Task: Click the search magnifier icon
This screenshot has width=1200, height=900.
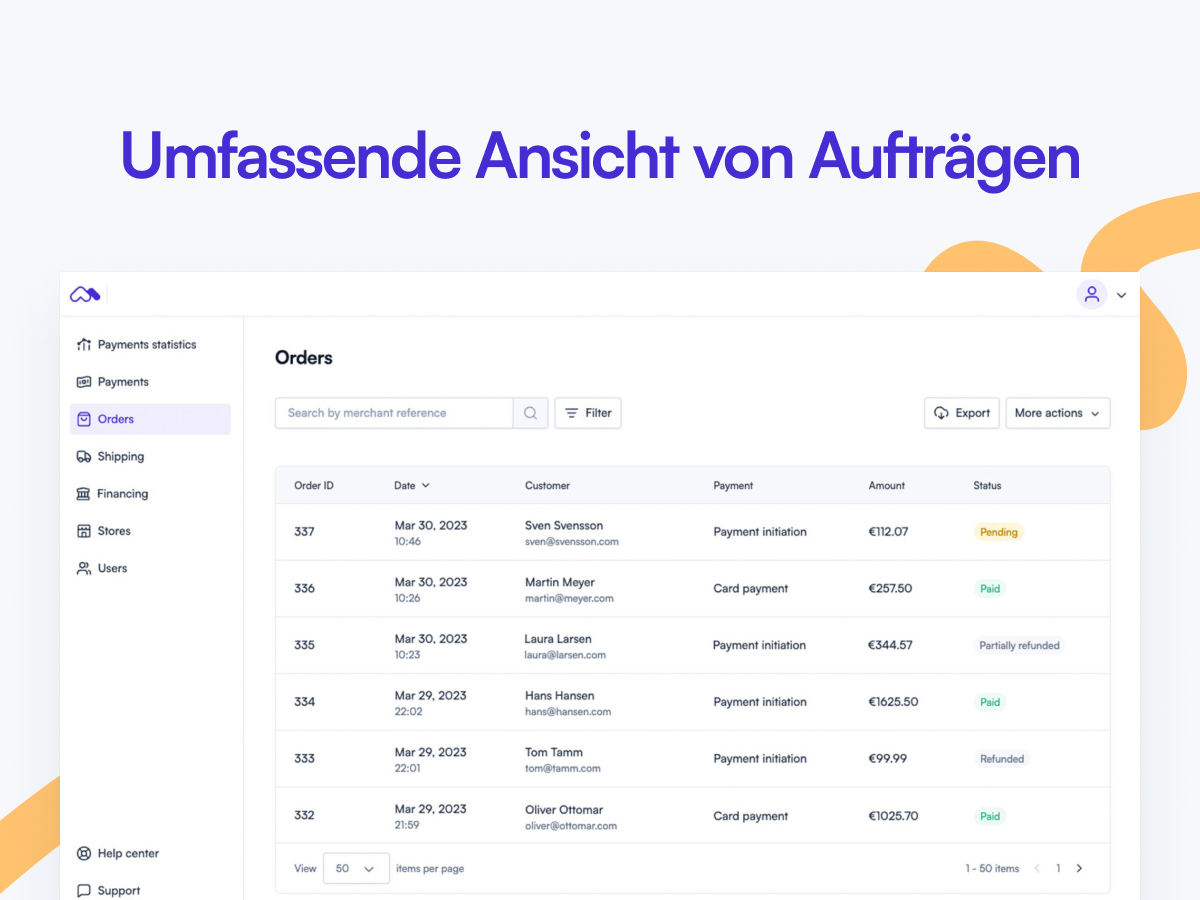Action: 530,413
